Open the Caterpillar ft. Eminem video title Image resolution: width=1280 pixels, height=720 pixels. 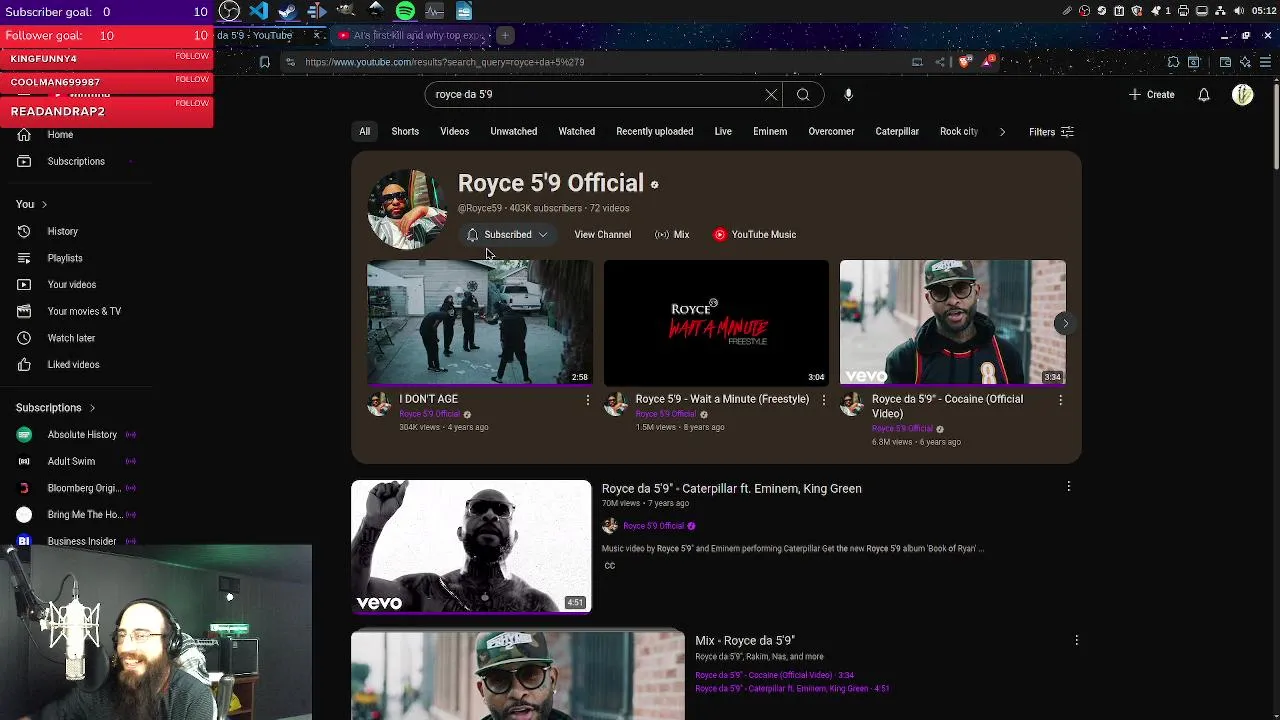click(x=731, y=489)
